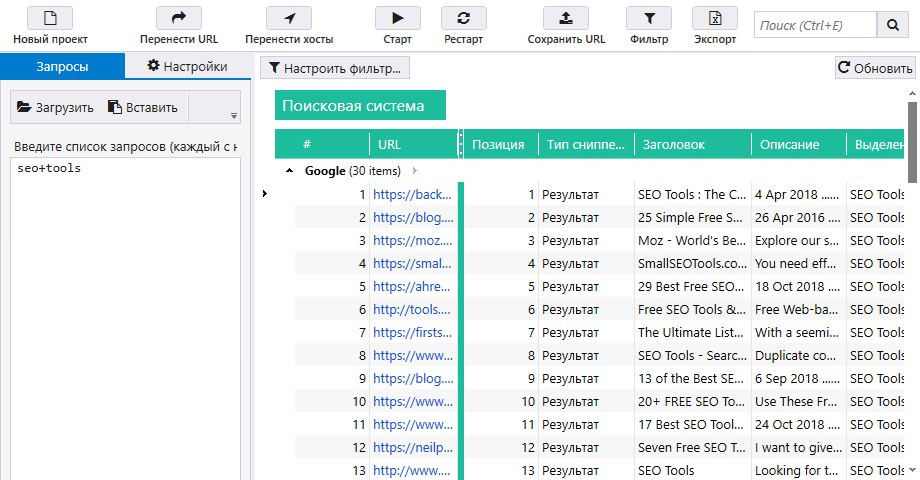Click the Рестарт refresh icon
The width and height of the screenshot is (920, 480).
coord(464,18)
